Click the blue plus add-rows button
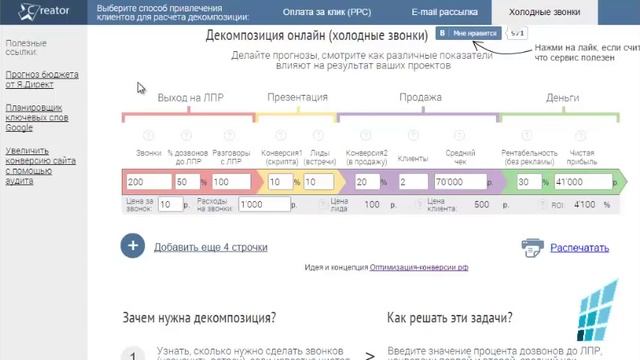The height and width of the screenshot is (360, 640). coord(133,246)
